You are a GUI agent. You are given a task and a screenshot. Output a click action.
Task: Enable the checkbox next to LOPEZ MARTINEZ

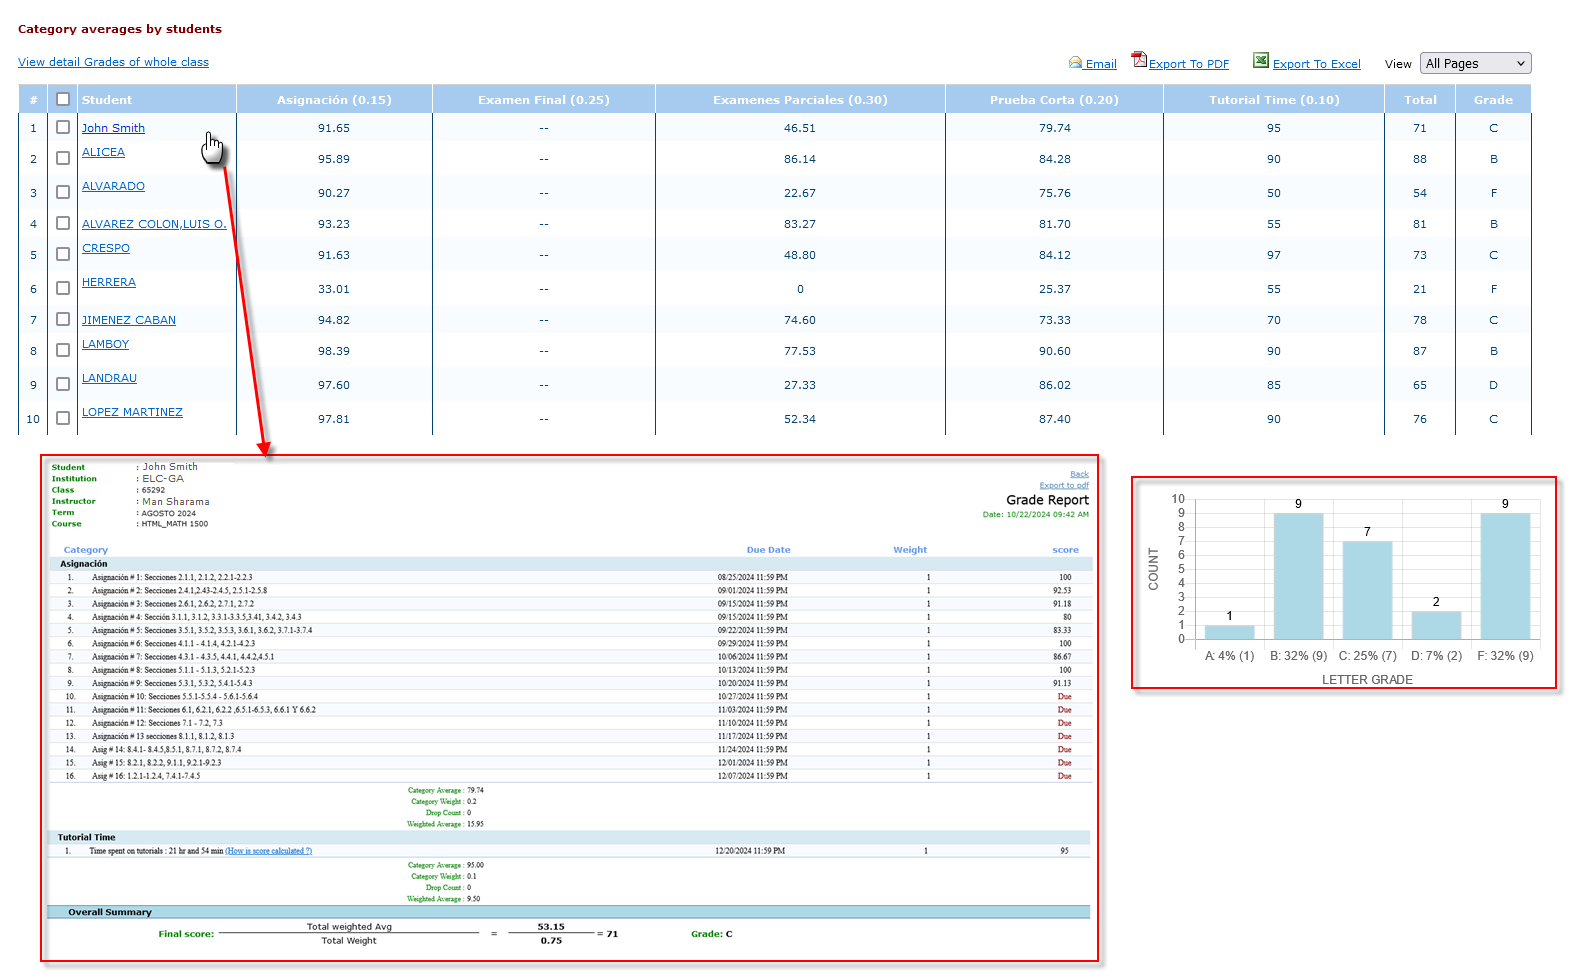63,418
